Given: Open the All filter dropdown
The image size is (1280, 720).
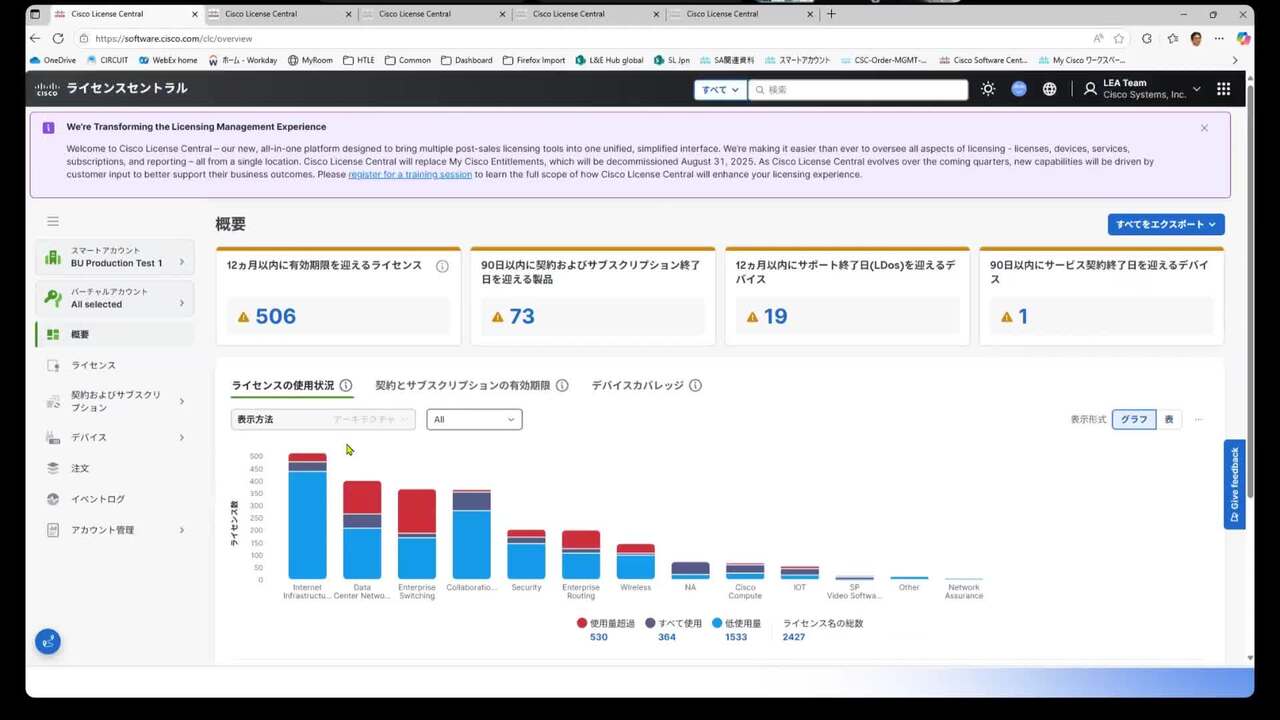Looking at the screenshot, I should (474, 420).
